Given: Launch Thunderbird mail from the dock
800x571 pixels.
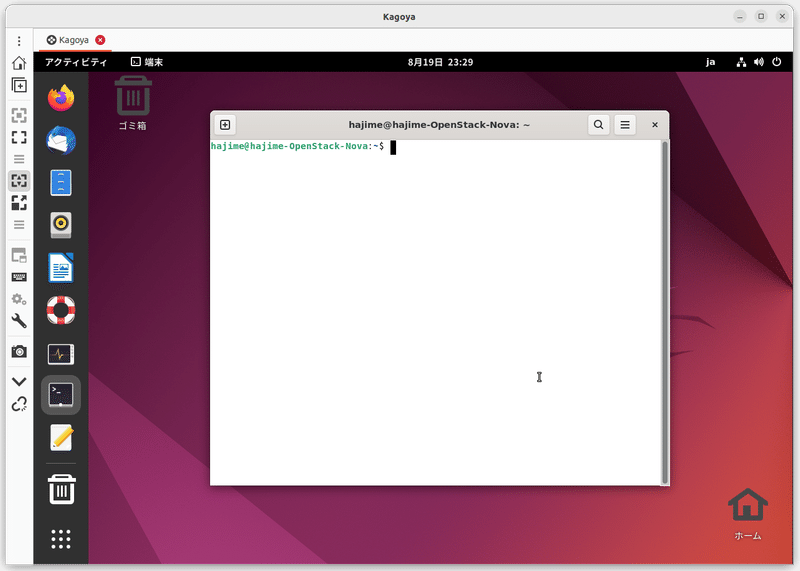Looking at the screenshot, I should pyautogui.click(x=61, y=140).
